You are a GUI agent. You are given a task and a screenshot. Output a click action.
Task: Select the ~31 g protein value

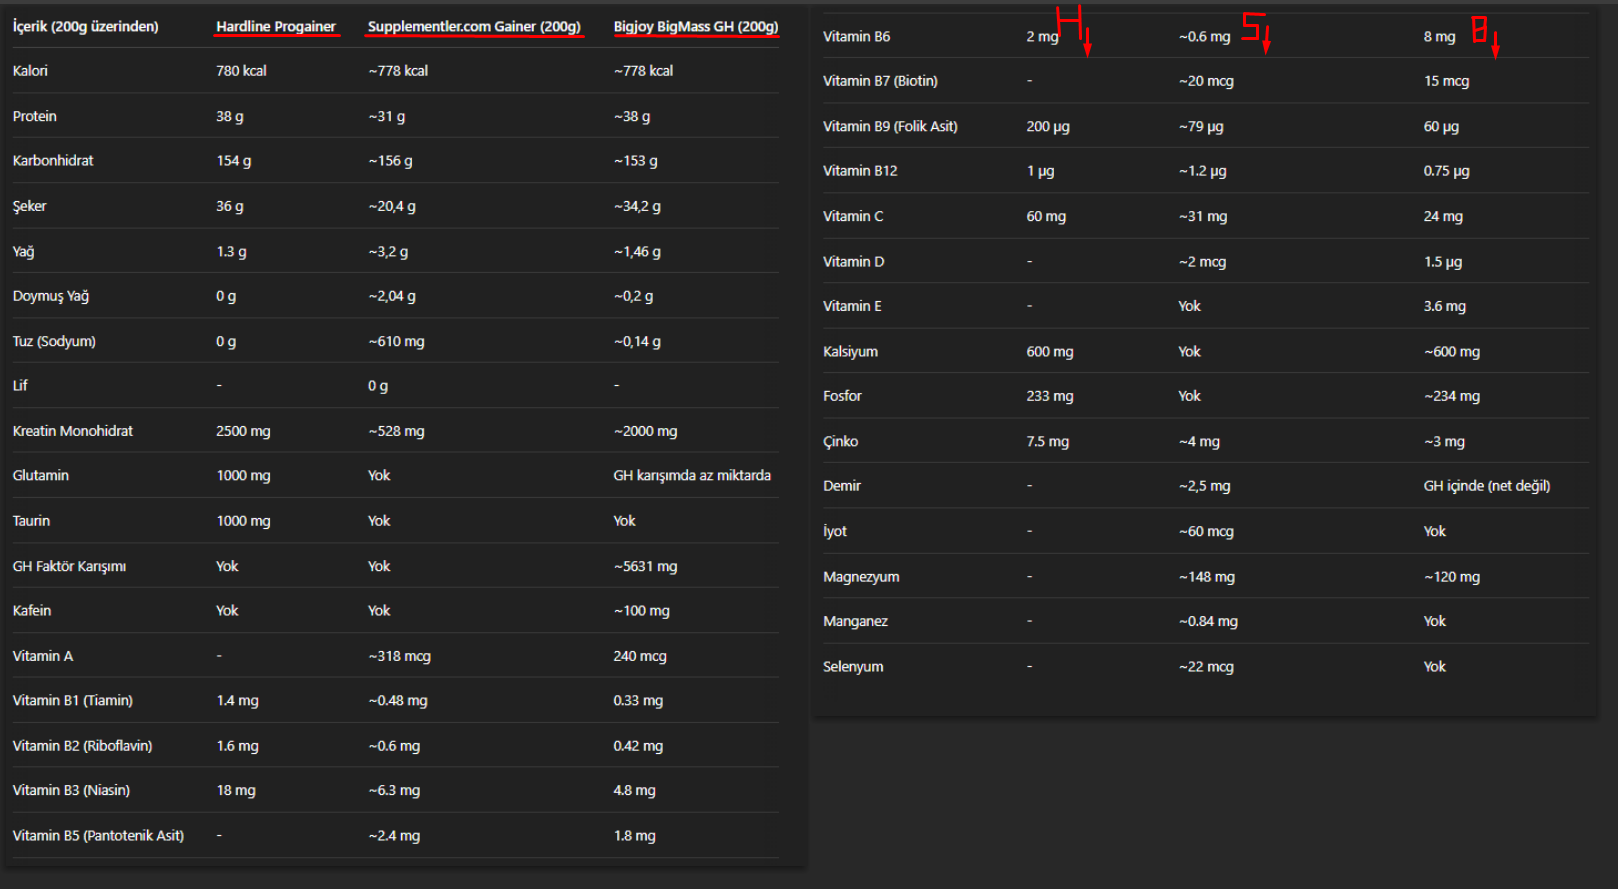[x=387, y=117]
